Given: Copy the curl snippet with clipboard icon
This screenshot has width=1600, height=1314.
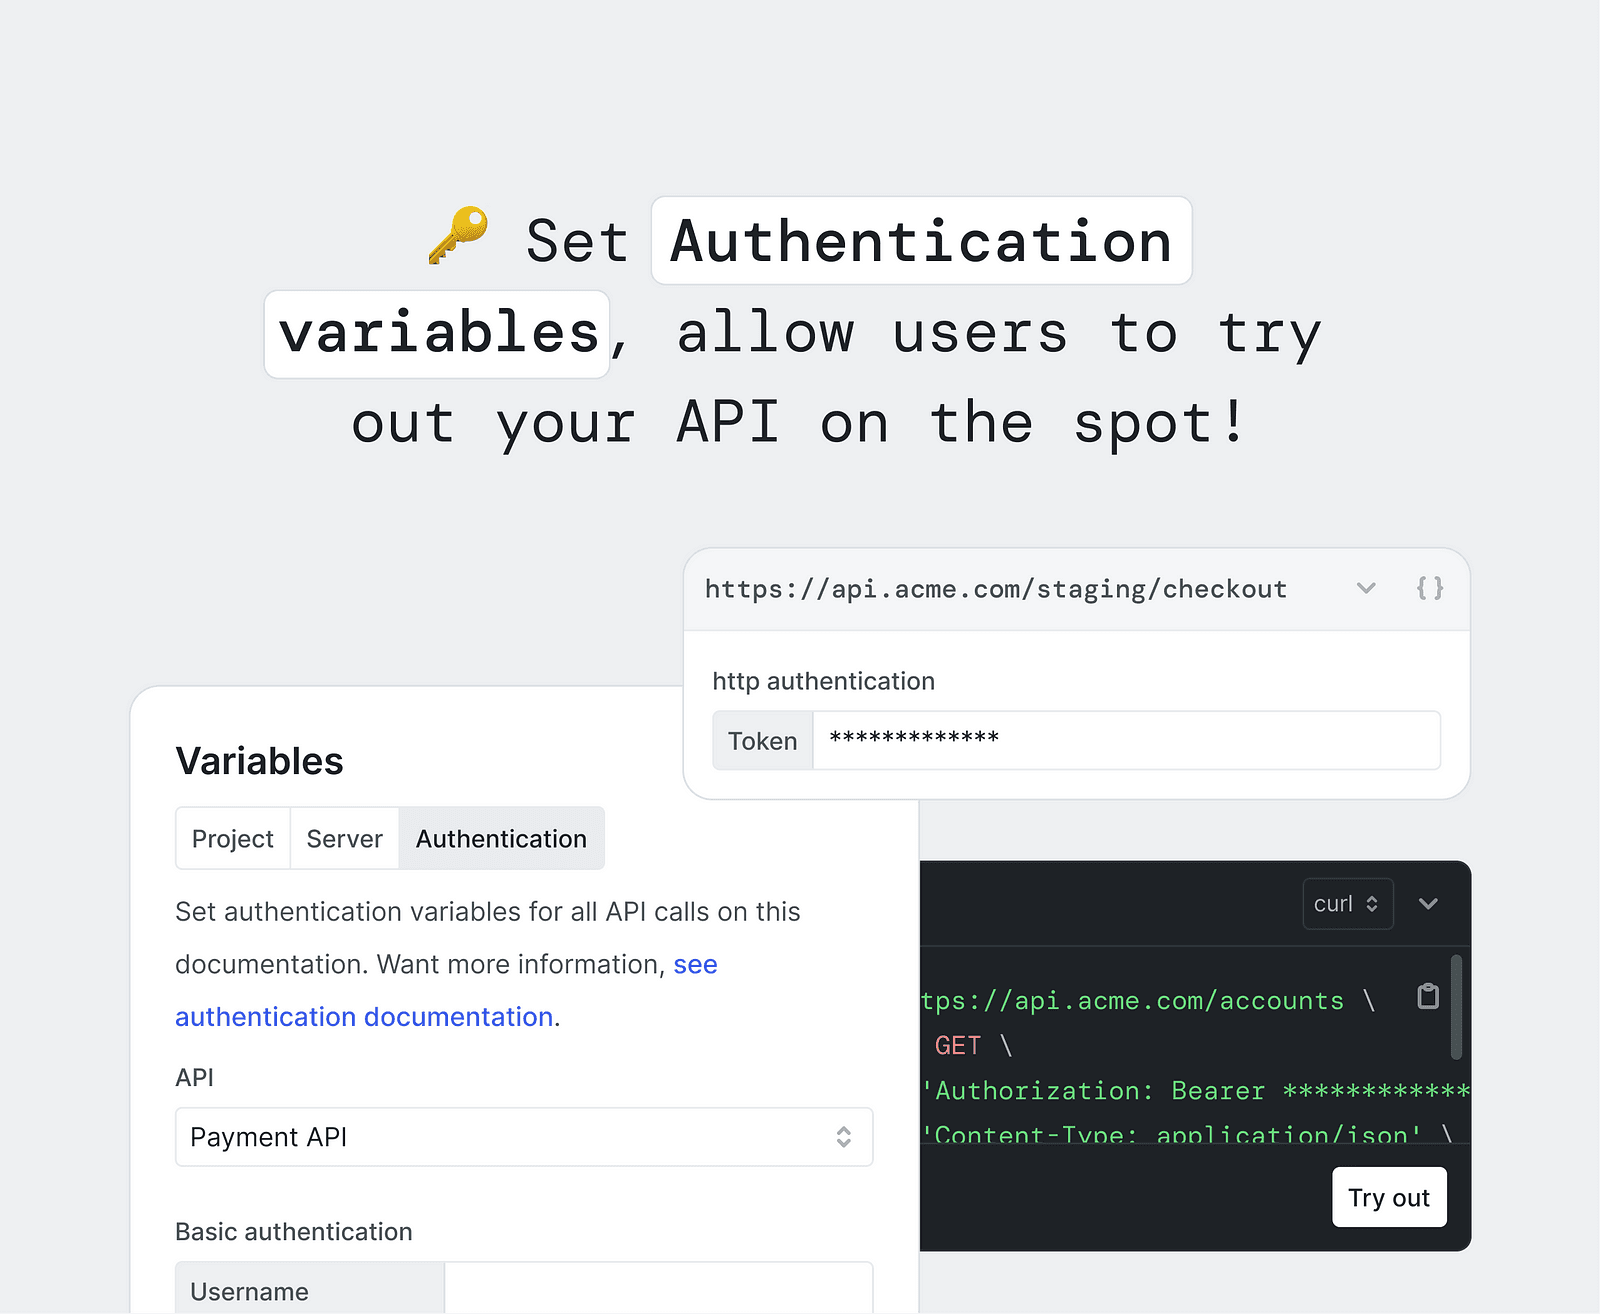Looking at the screenshot, I should click(1428, 996).
